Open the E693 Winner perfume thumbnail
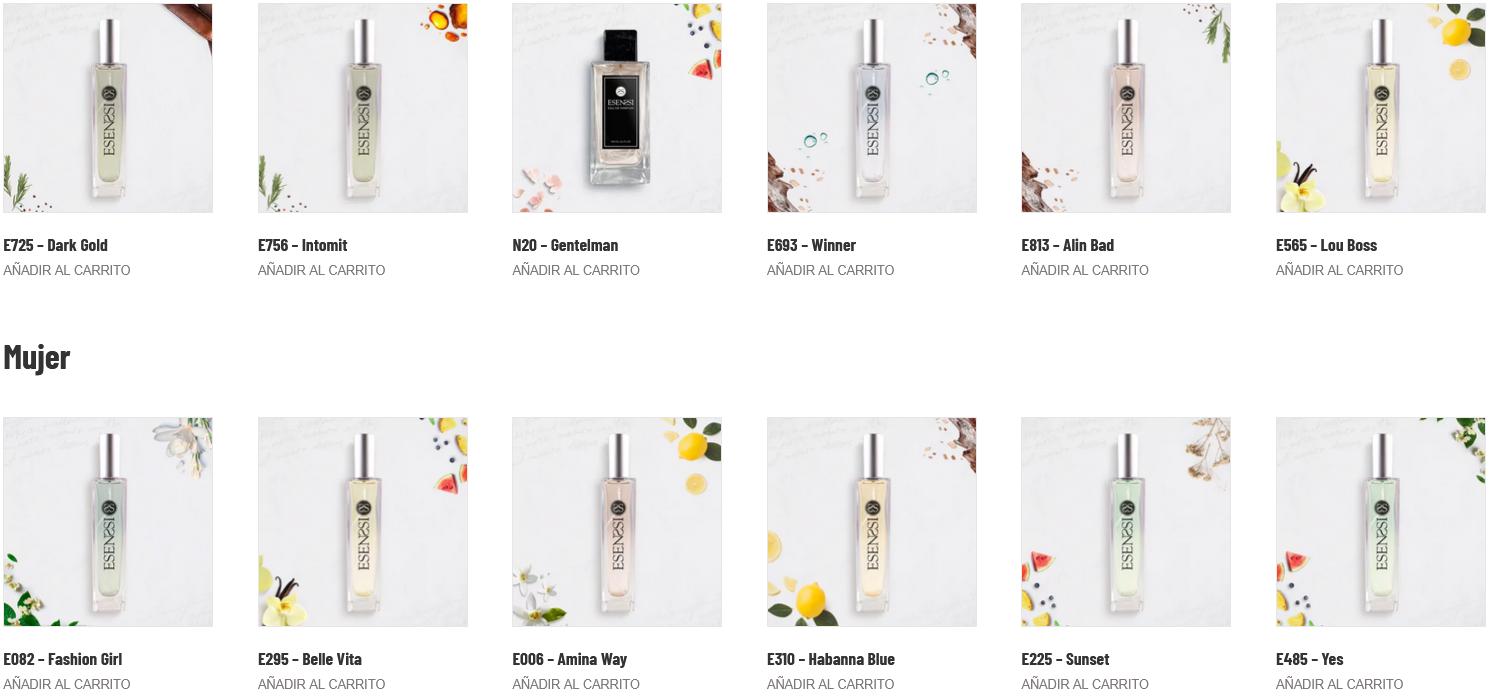 (x=872, y=108)
